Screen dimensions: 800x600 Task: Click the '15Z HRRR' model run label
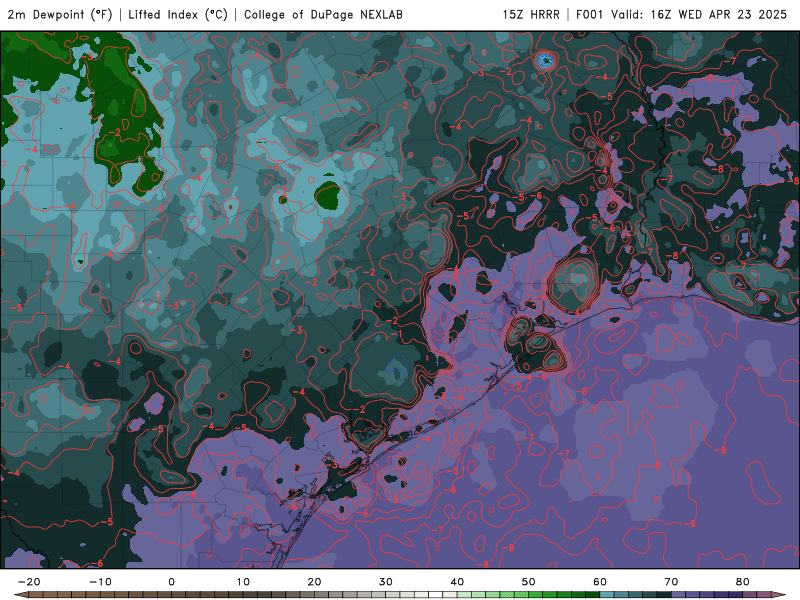pyautogui.click(x=531, y=14)
